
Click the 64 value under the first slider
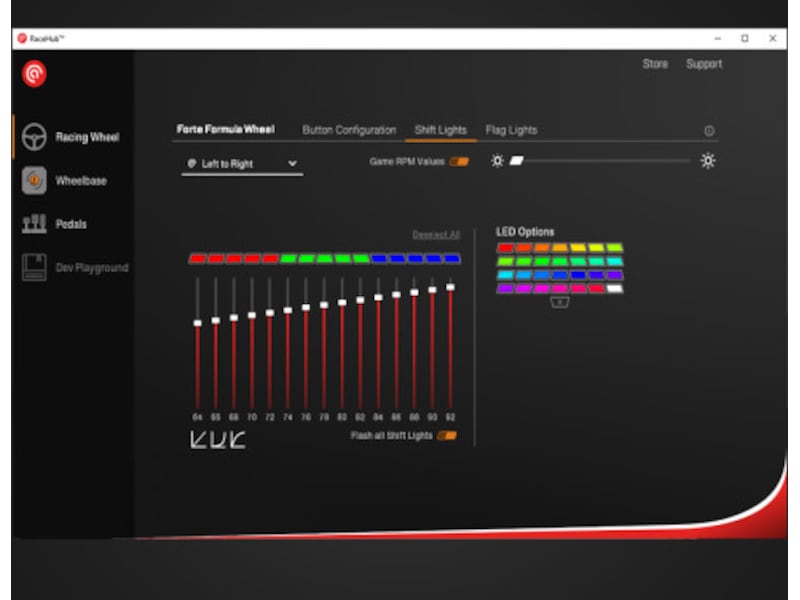pyautogui.click(x=197, y=417)
